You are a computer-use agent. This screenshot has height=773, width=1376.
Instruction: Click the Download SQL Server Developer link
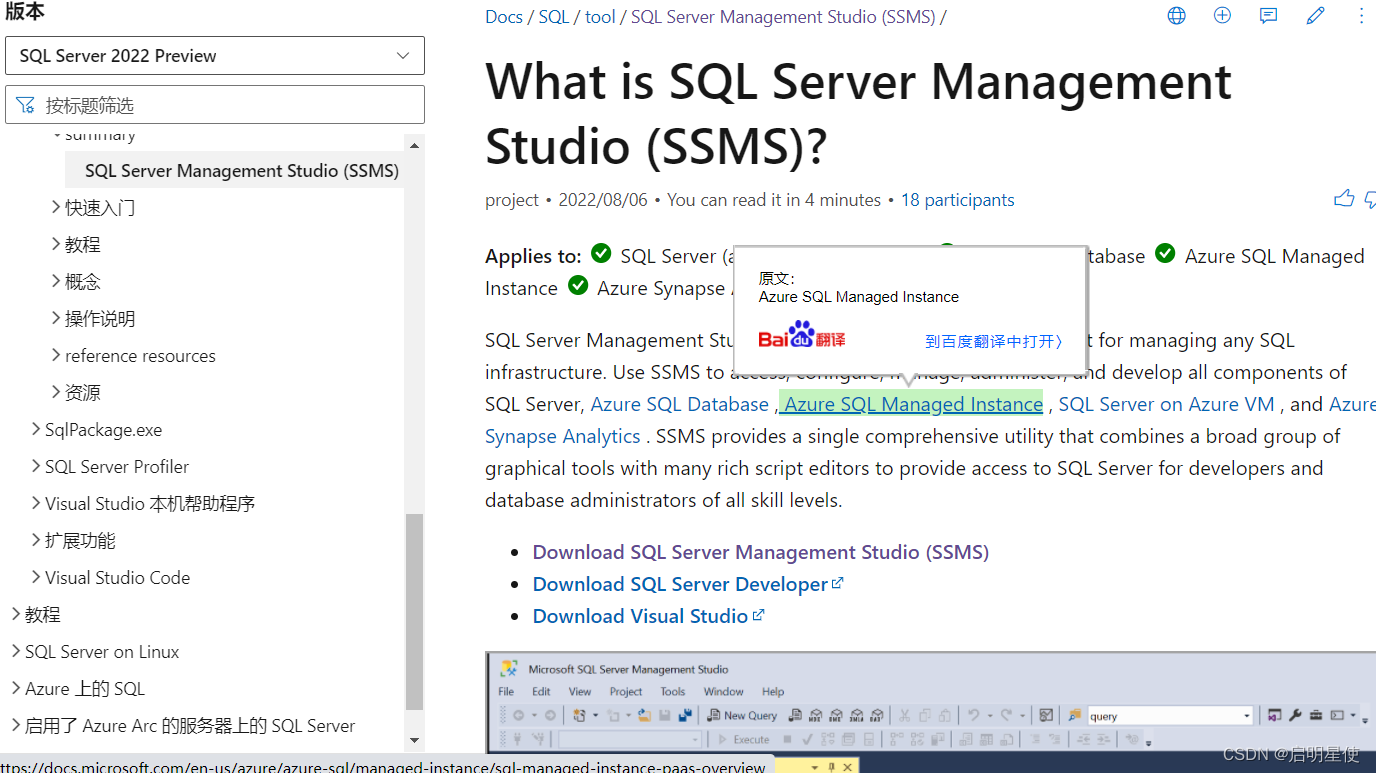[x=680, y=584]
